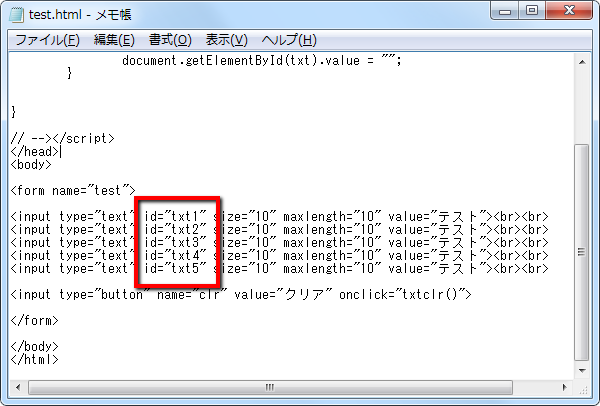
Task: Click the Notepad icon in title bar
Action: click(x=16, y=15)
